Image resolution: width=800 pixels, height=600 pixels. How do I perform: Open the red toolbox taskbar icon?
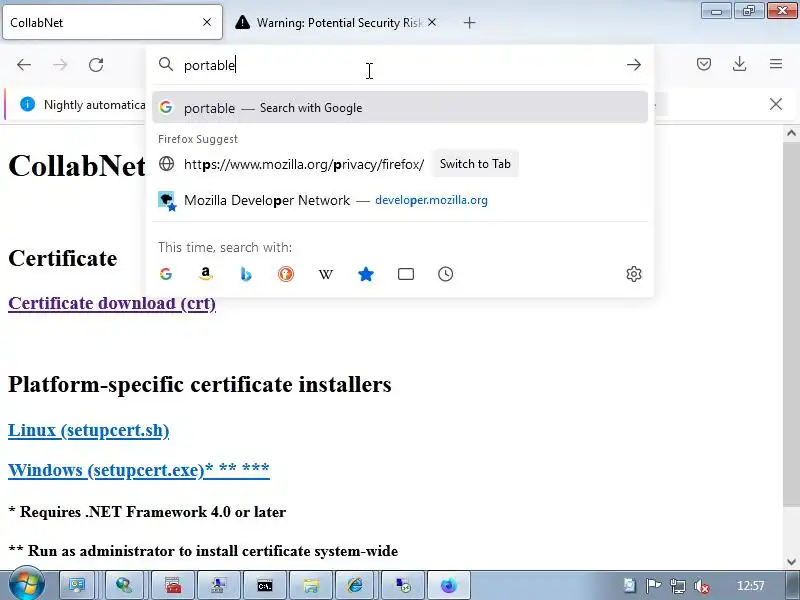click(x=173, y=586)
